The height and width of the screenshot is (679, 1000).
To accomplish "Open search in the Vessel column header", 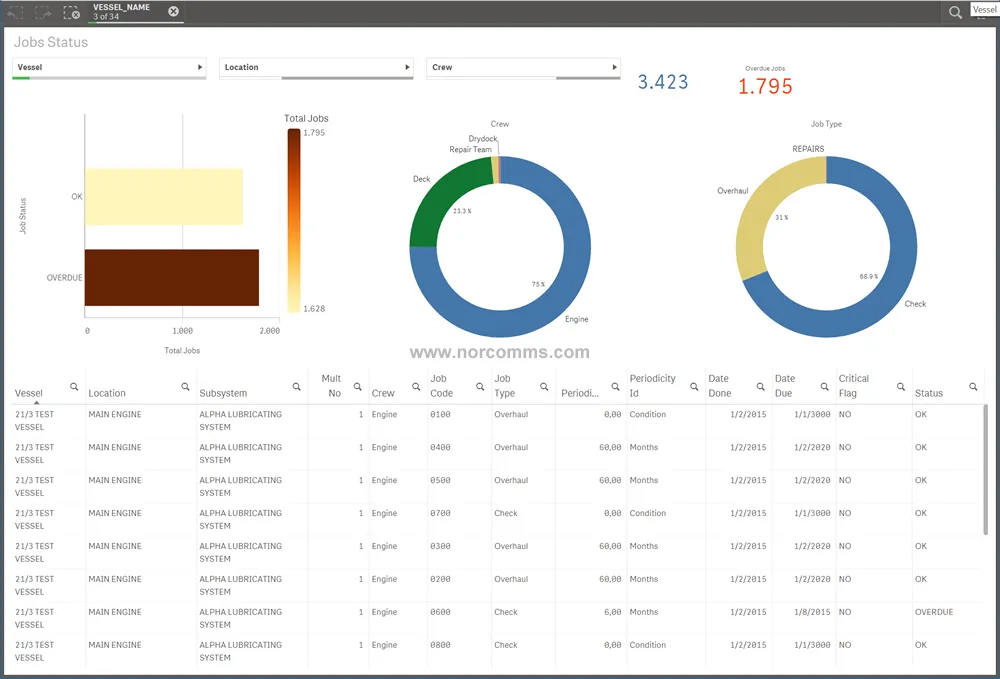I will click(x=74, y=386).
